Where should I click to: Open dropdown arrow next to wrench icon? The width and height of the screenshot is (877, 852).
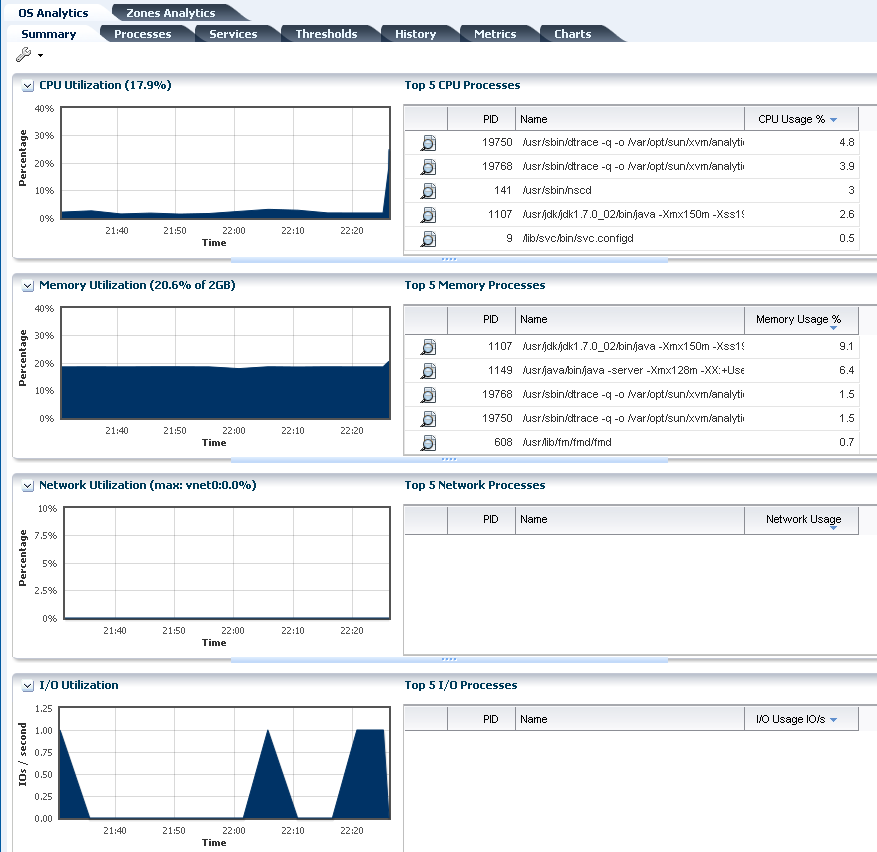coord(40,55)
